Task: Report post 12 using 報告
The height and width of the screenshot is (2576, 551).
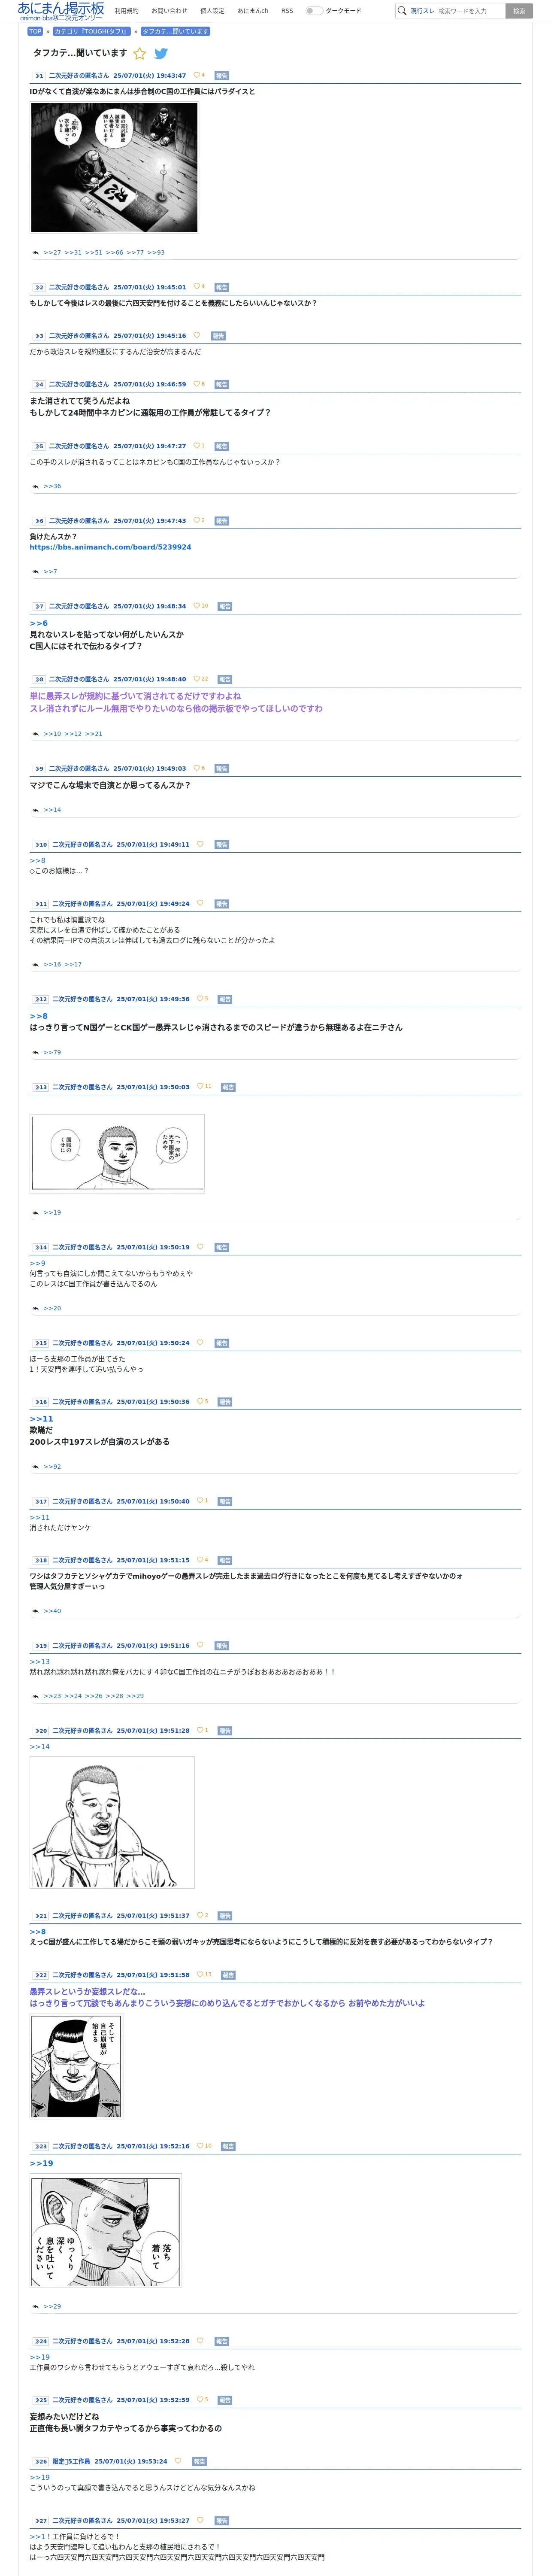Action: point(225,999)
